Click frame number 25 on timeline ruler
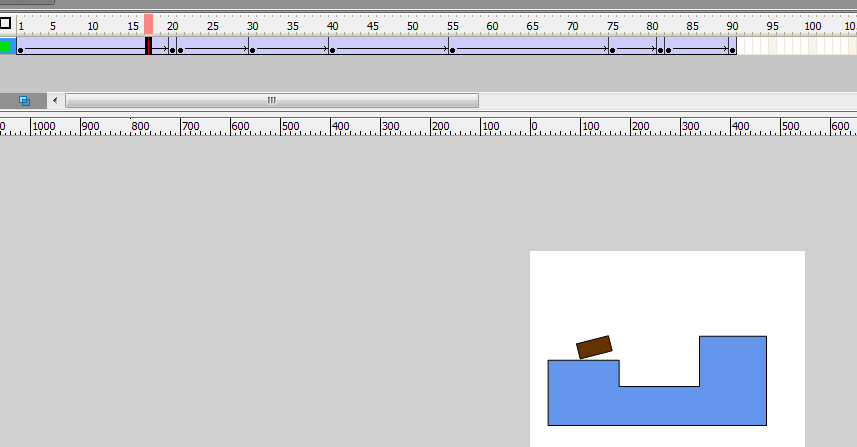The height and width of the screenshot is (447, 857). pos(213,26)
